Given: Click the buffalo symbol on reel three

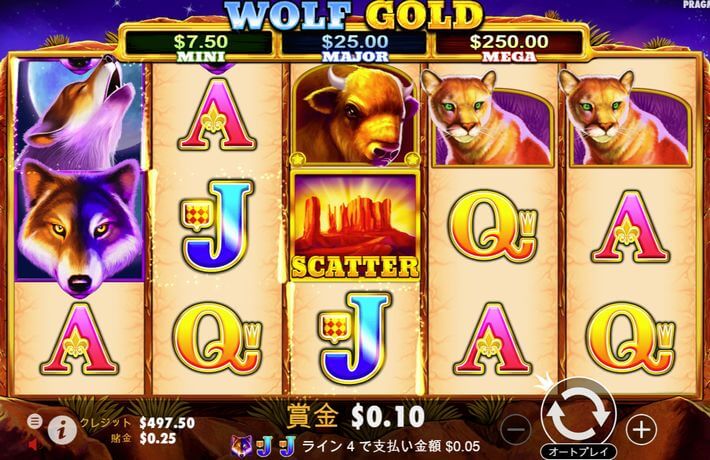Looking at the screenshot, I should pos(355,115).
